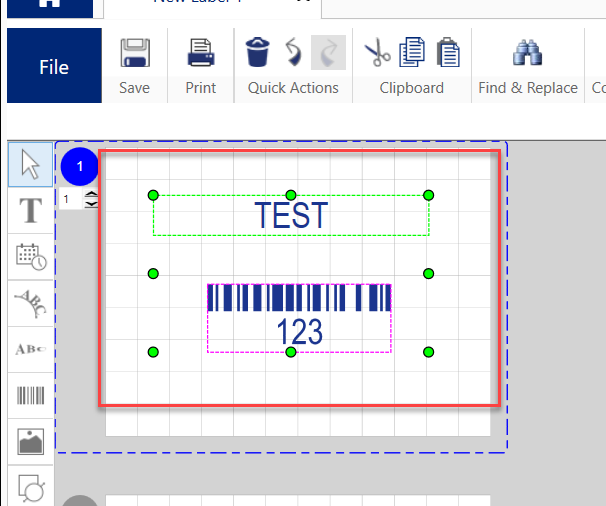The image size is (606, 506).
Task: Select the image insert tool
Action: (x=31, y=440)
